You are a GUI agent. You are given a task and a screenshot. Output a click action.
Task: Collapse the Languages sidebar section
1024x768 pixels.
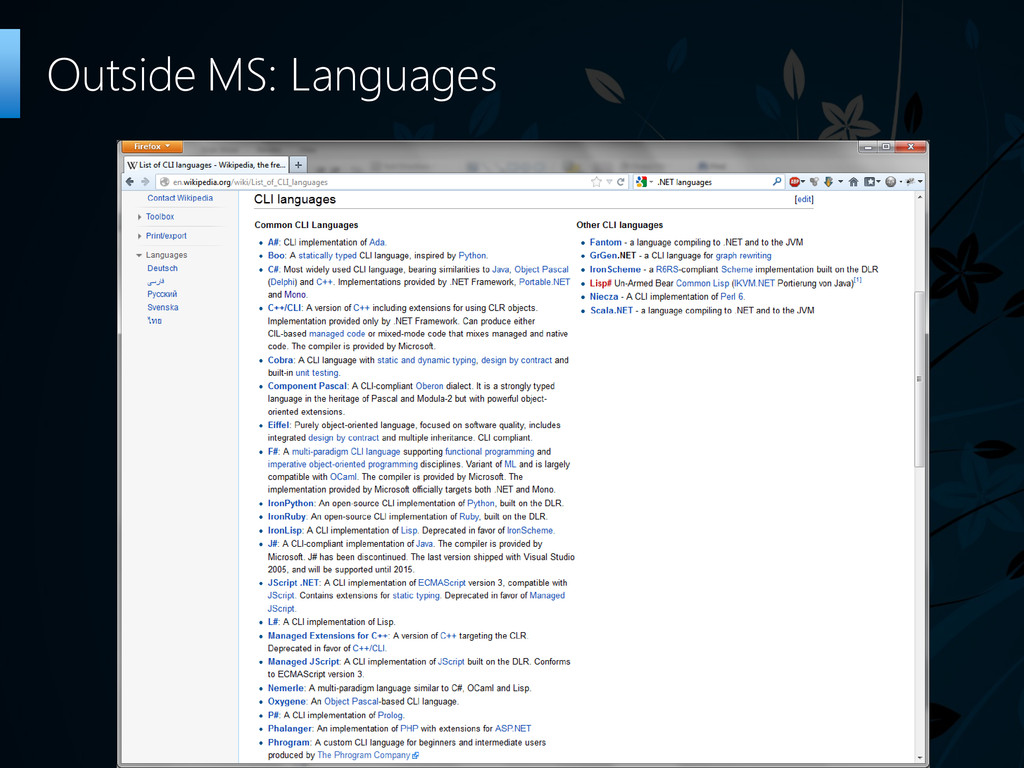[166, 255]
